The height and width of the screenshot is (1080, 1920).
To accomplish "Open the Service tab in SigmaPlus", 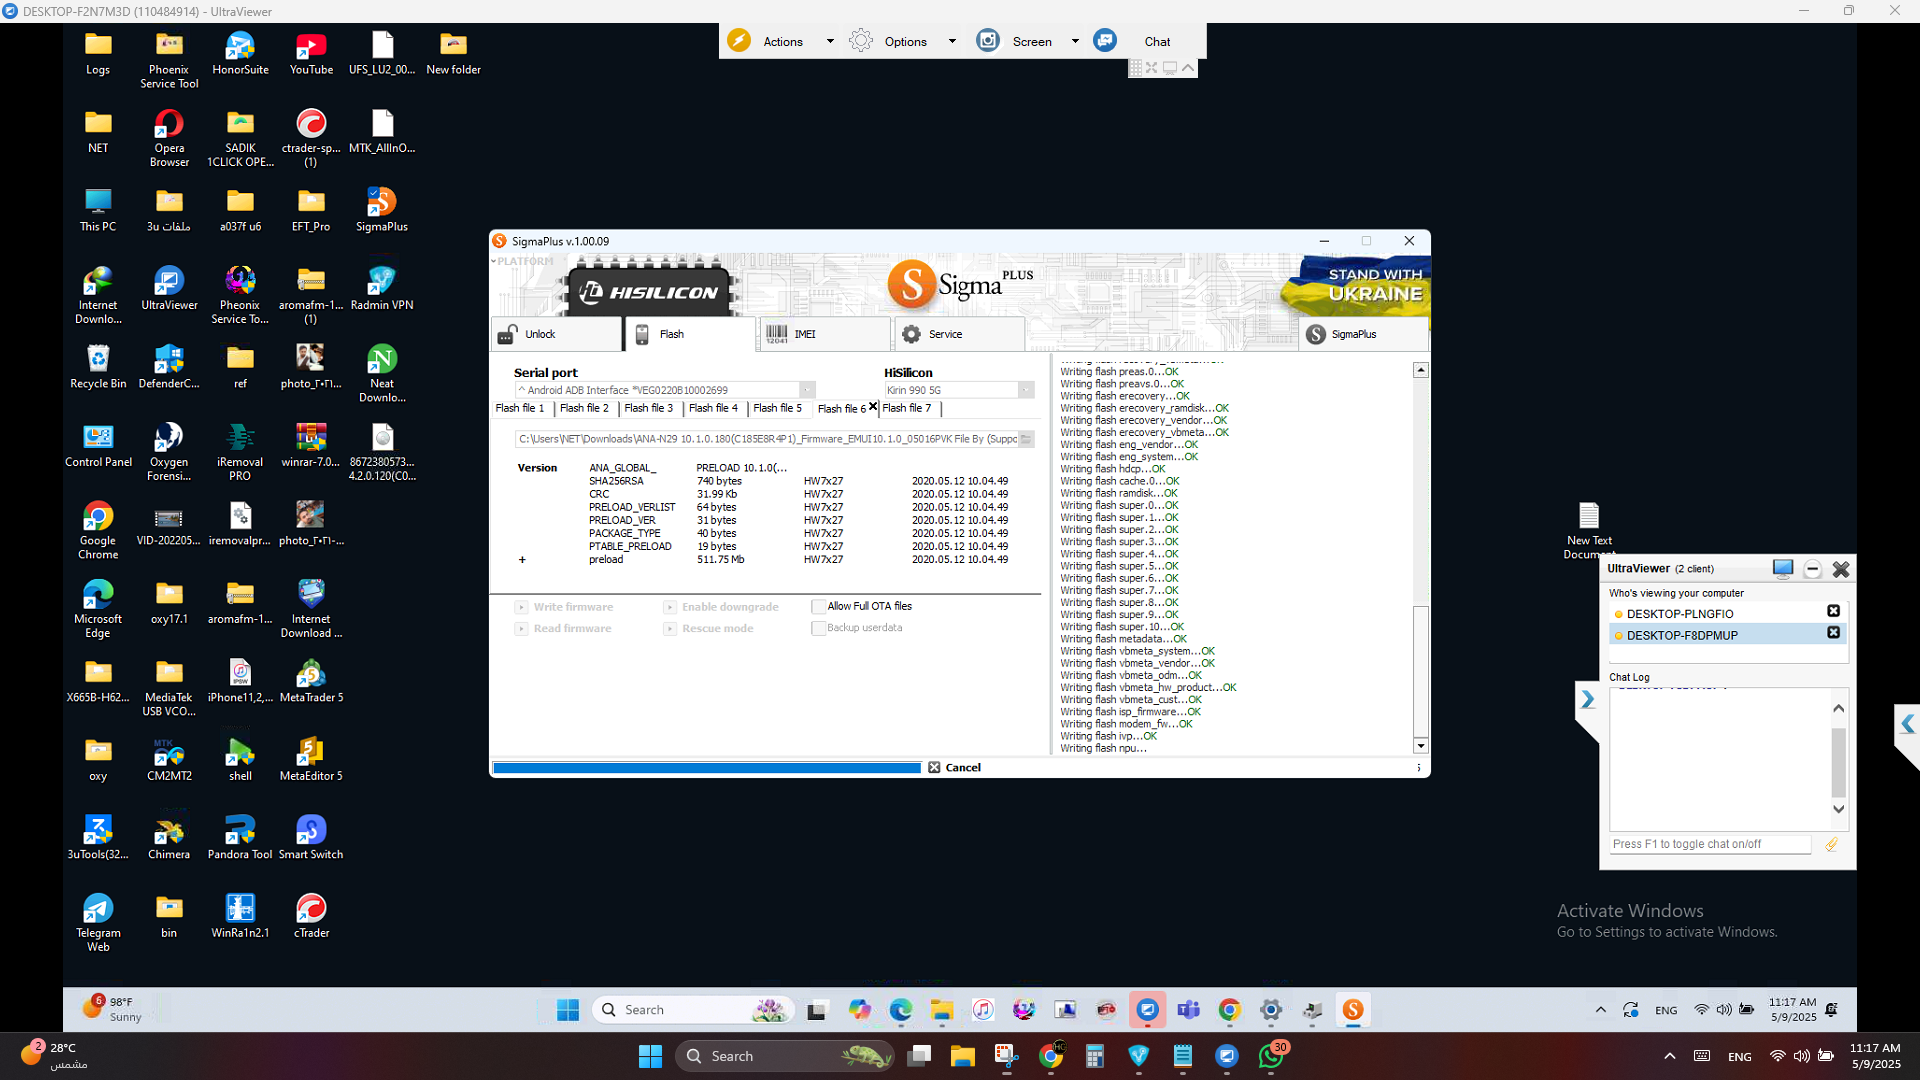I will tap(958, 334).
